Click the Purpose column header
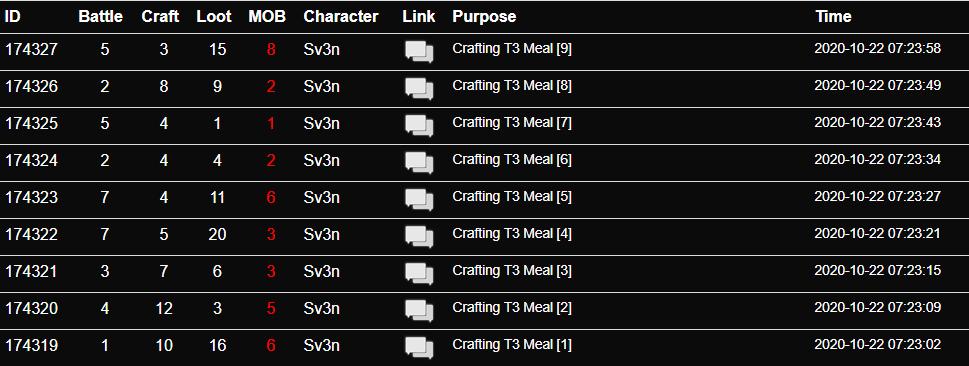The image size is (969, 366). [484, 17]
